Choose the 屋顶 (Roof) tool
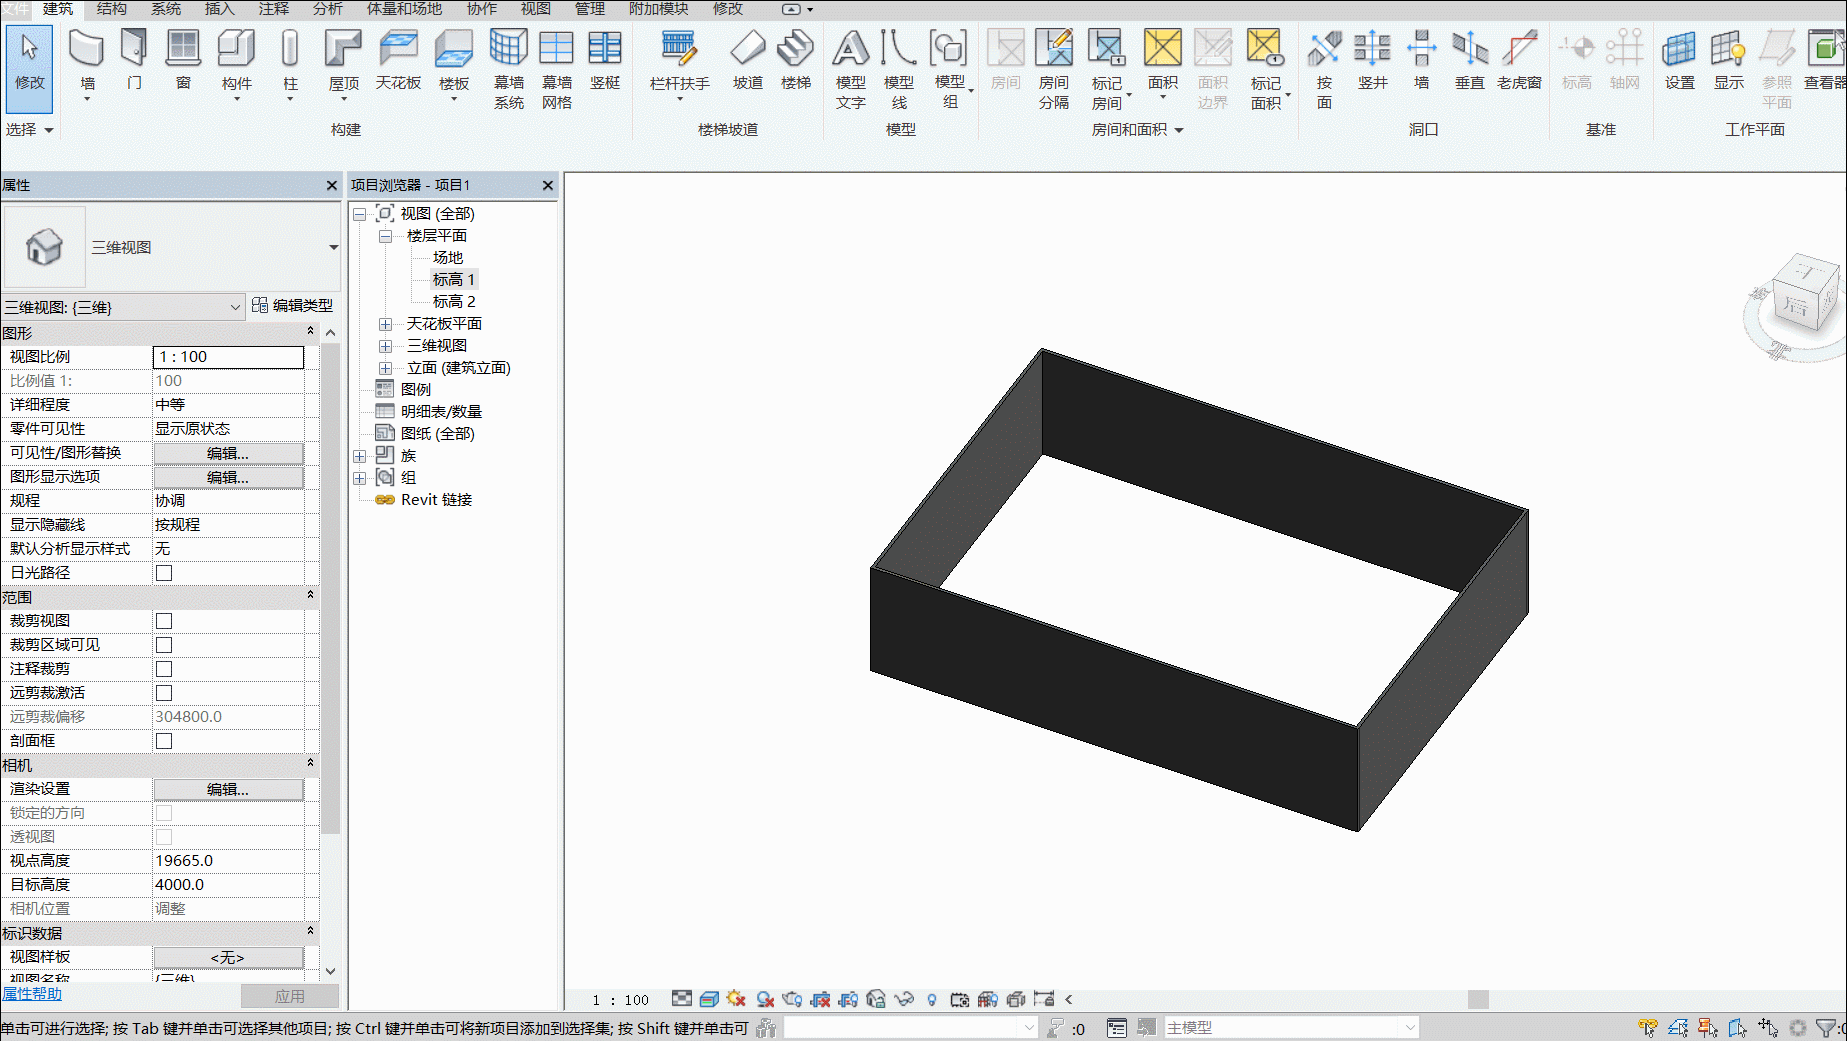Screen dimensions: 1847x1041 click(343, 63)
